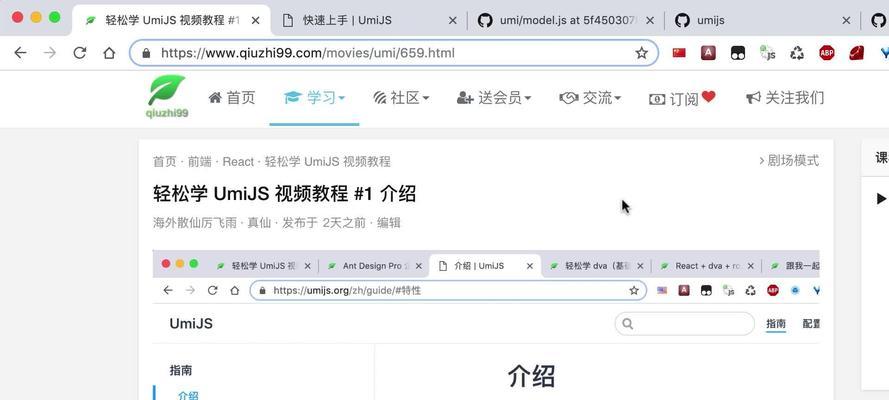
Task: Open the js extension icon
Action: pos(768,53)
